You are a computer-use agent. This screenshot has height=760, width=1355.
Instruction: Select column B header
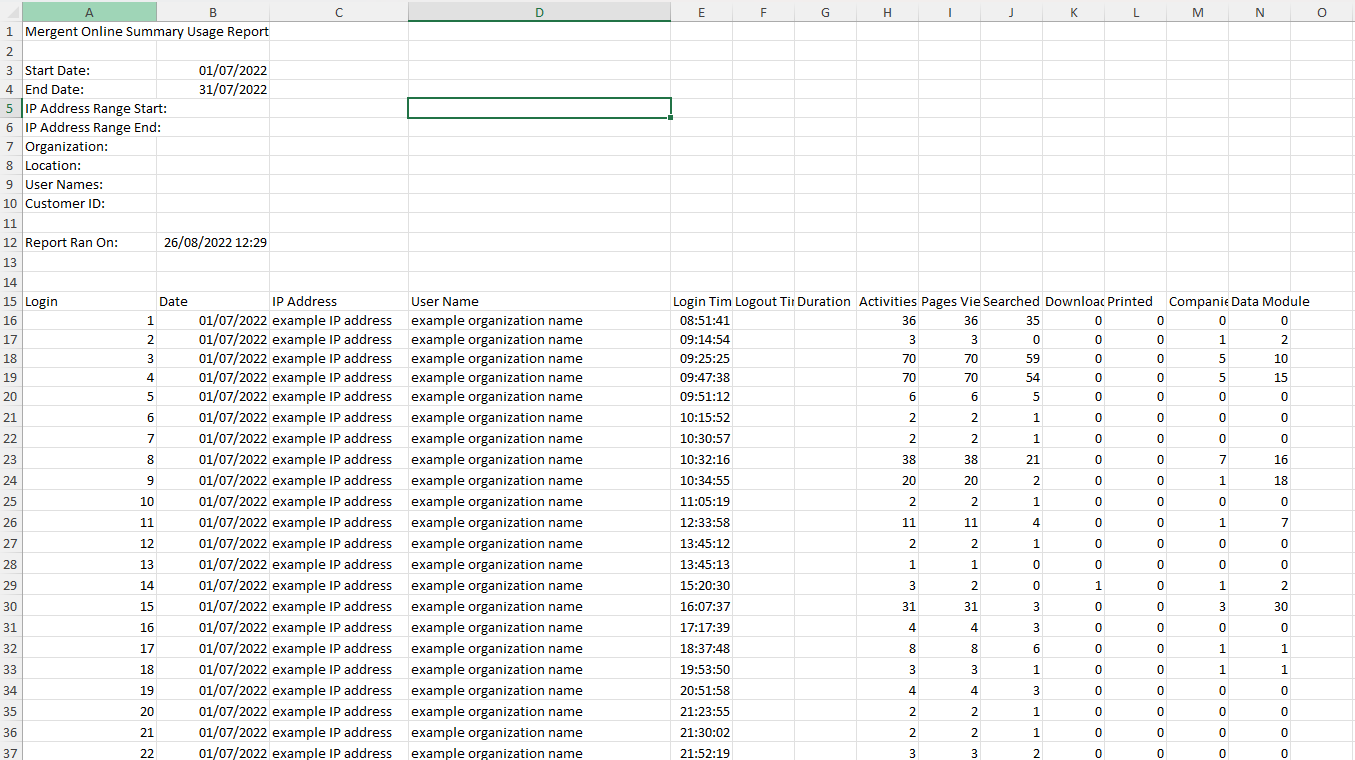click(x=213, y=12)
